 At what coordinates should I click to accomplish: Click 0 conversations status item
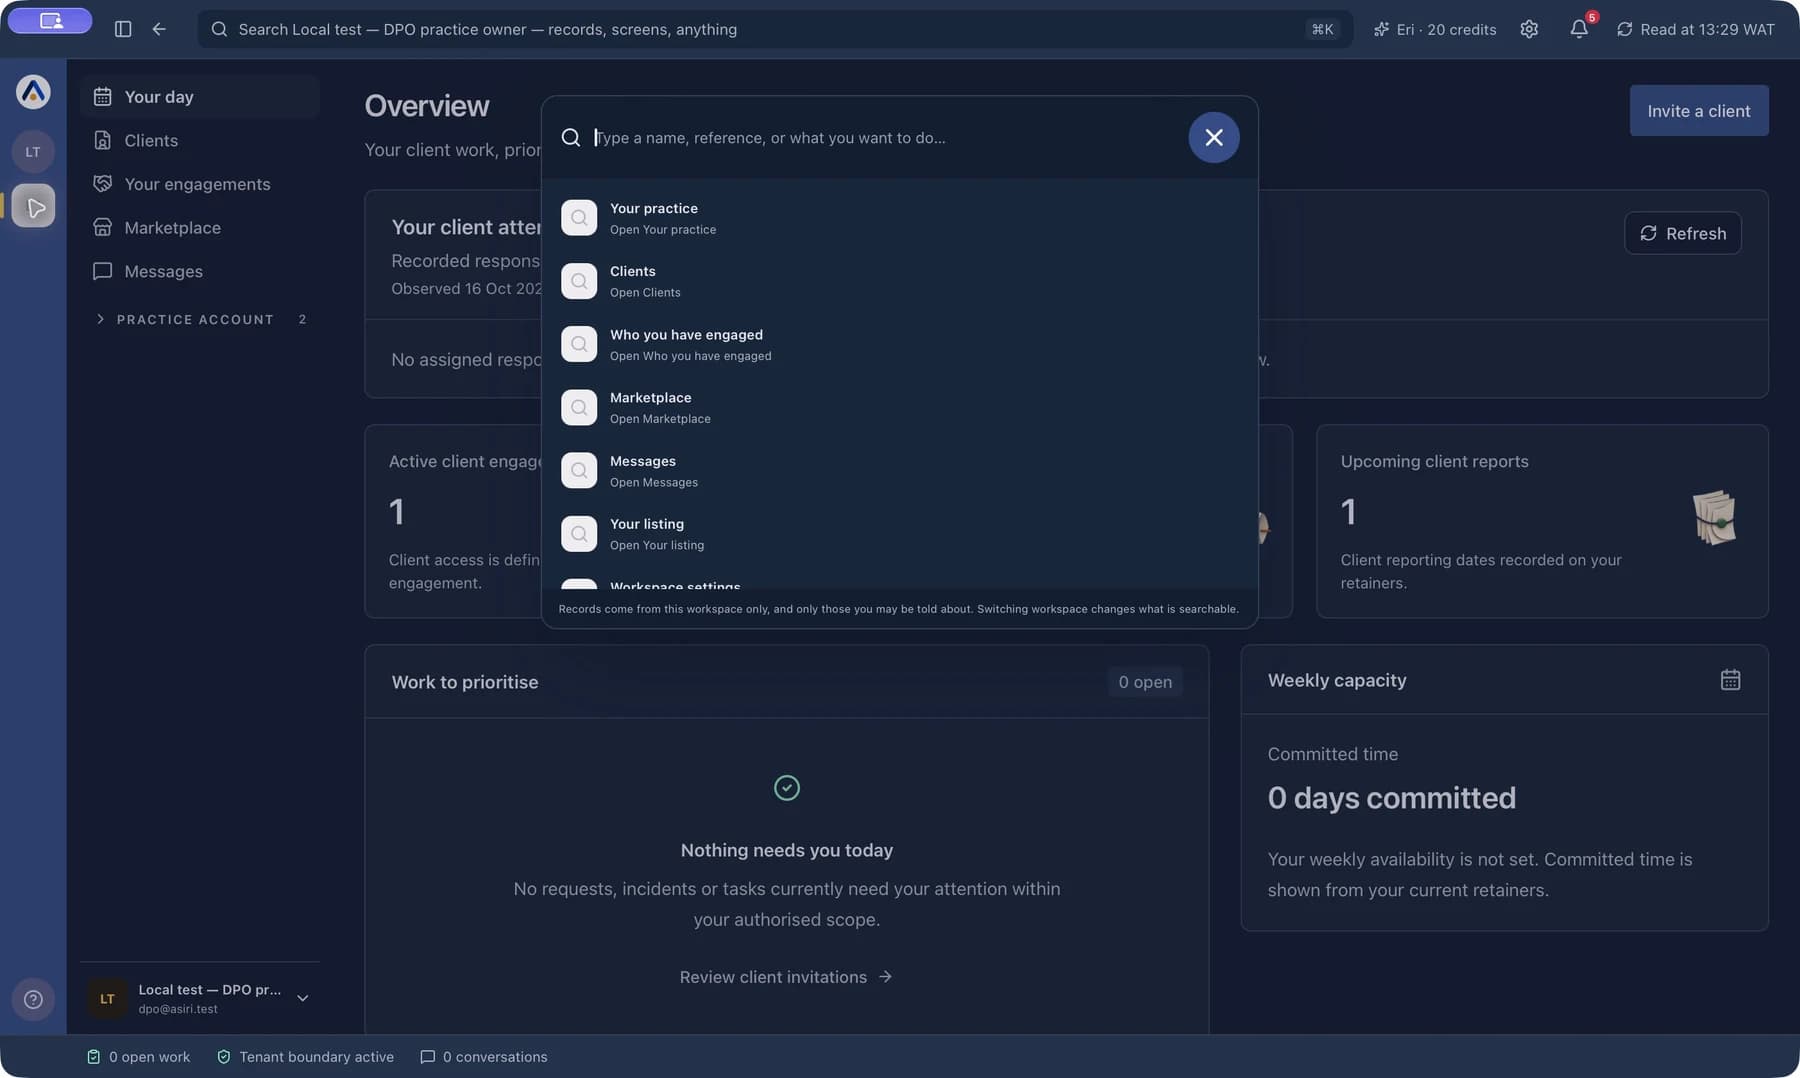point(484,1057)
